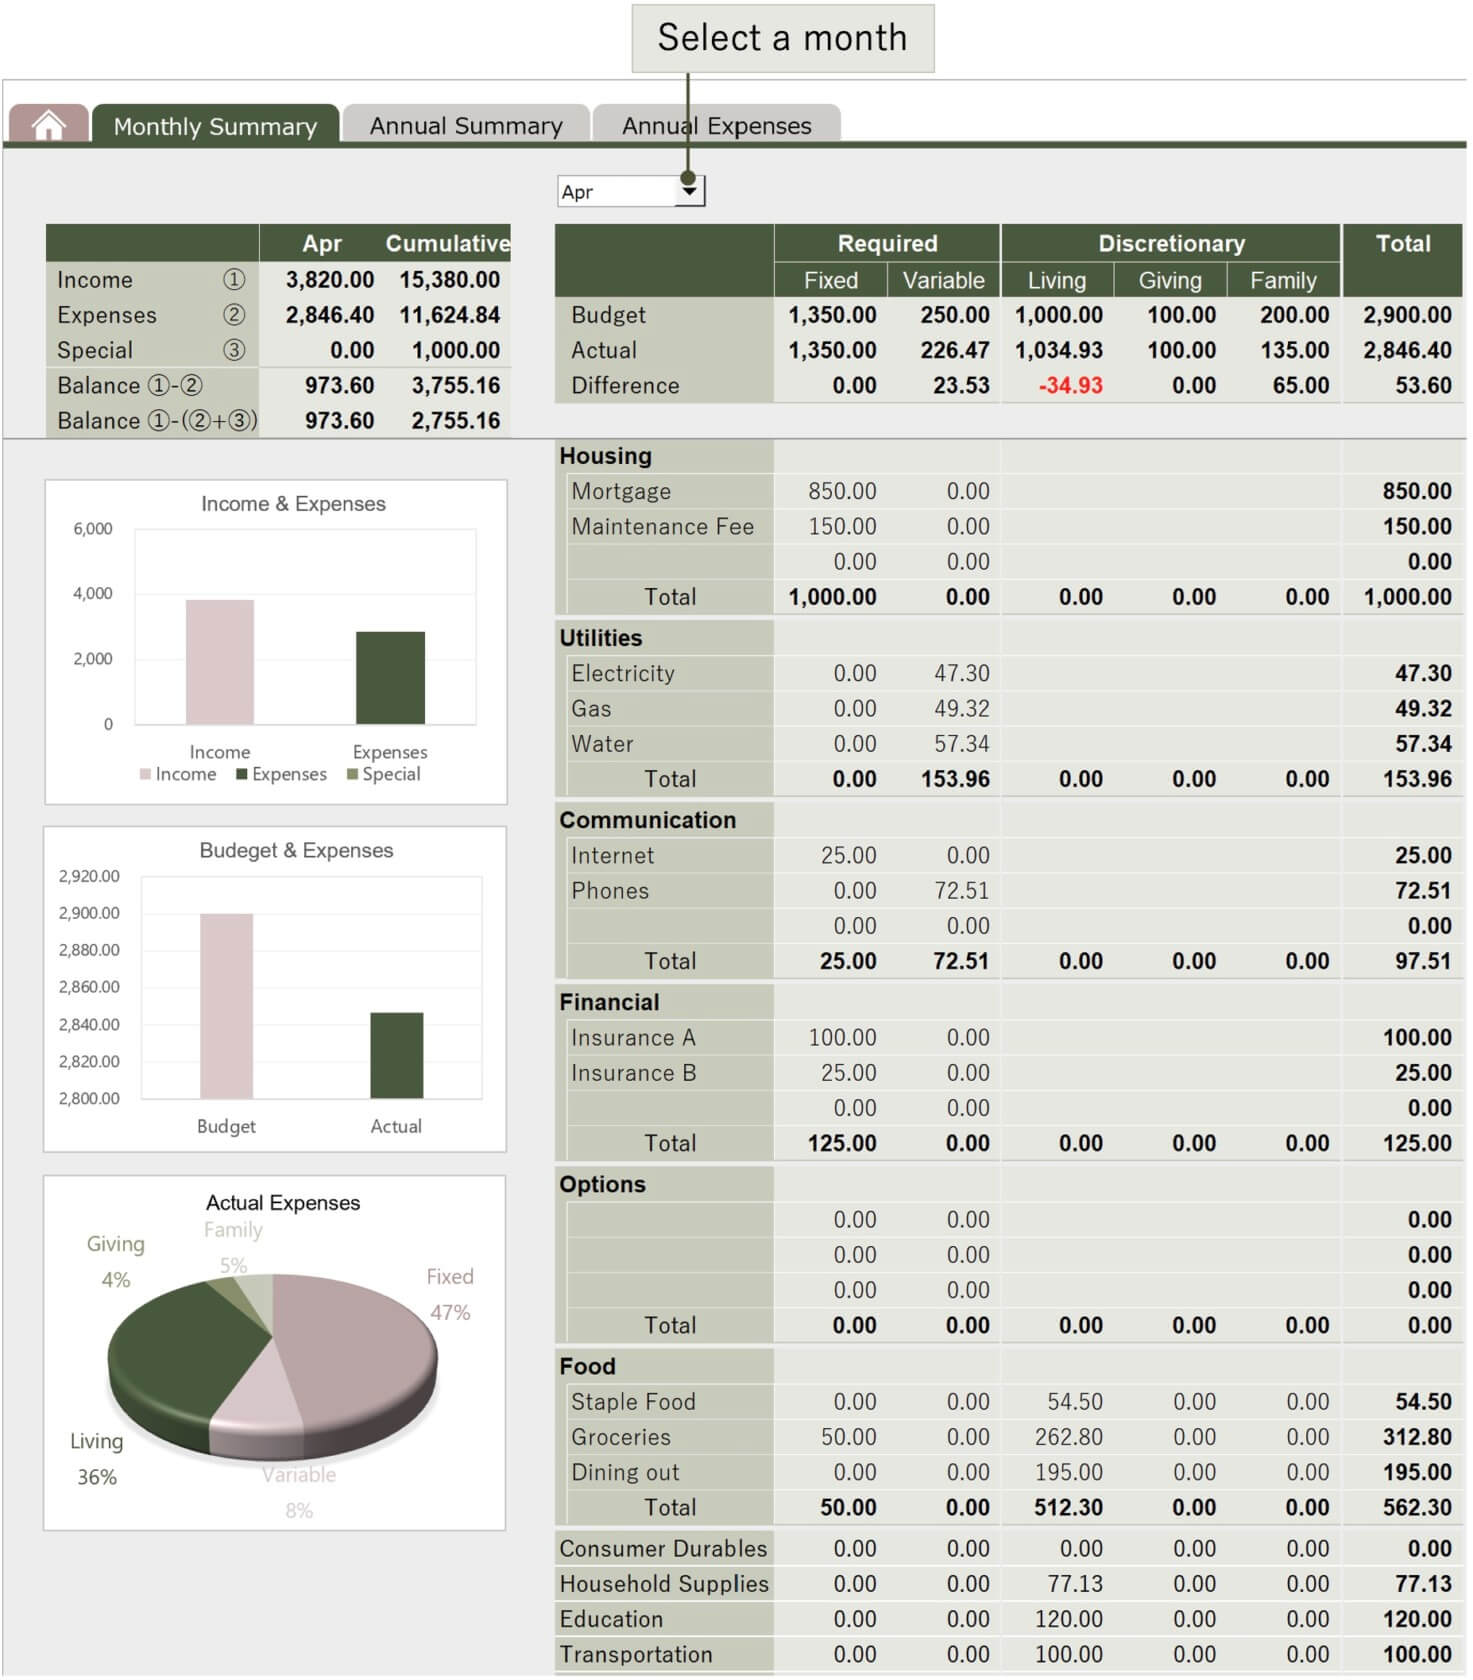
Task: Click the red Difference value -34.93
Action: (x=1071, y=386)
